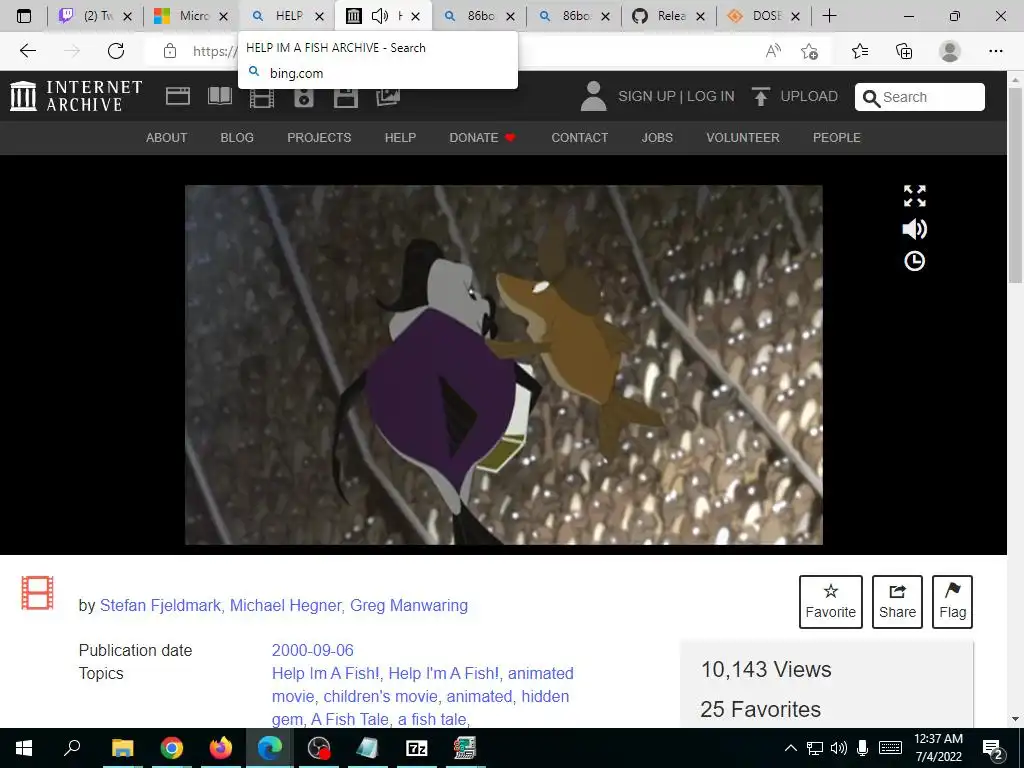This screenshot has width=1024, height=768.
Task: Mute the video player volume icon
Action: (x=914, y=229)
